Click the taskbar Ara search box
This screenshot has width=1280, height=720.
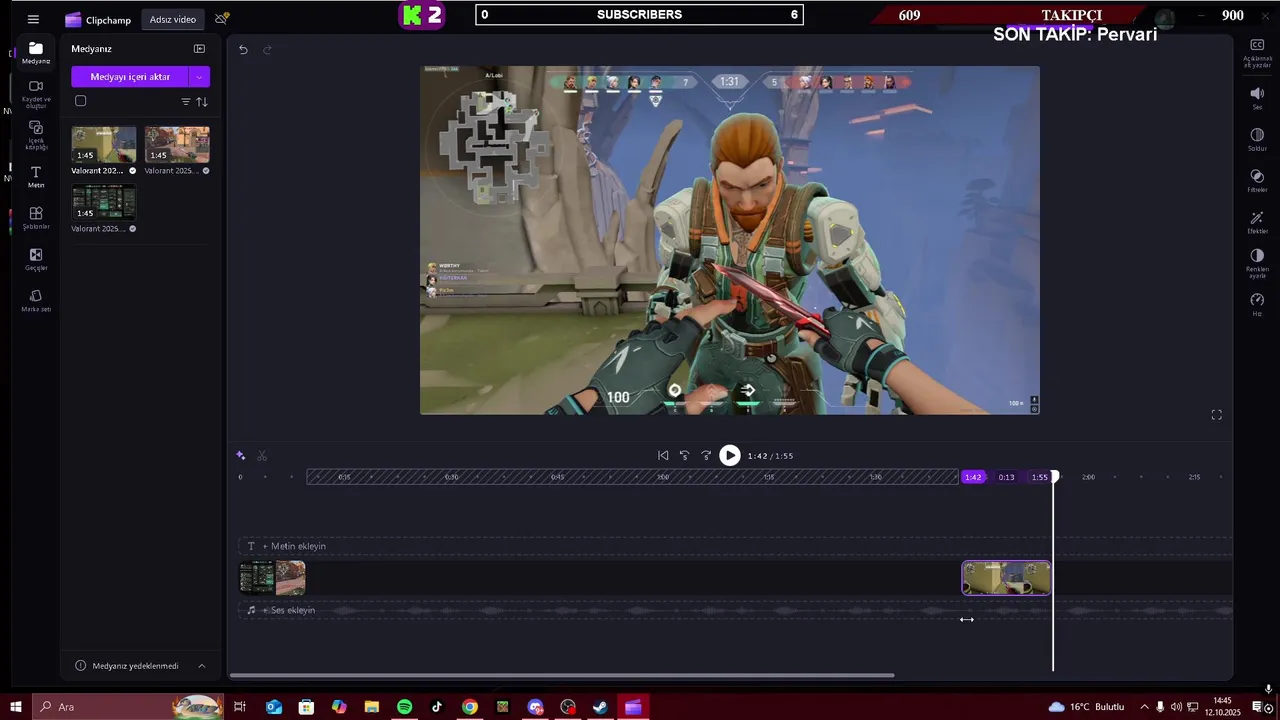pos(128,707)
